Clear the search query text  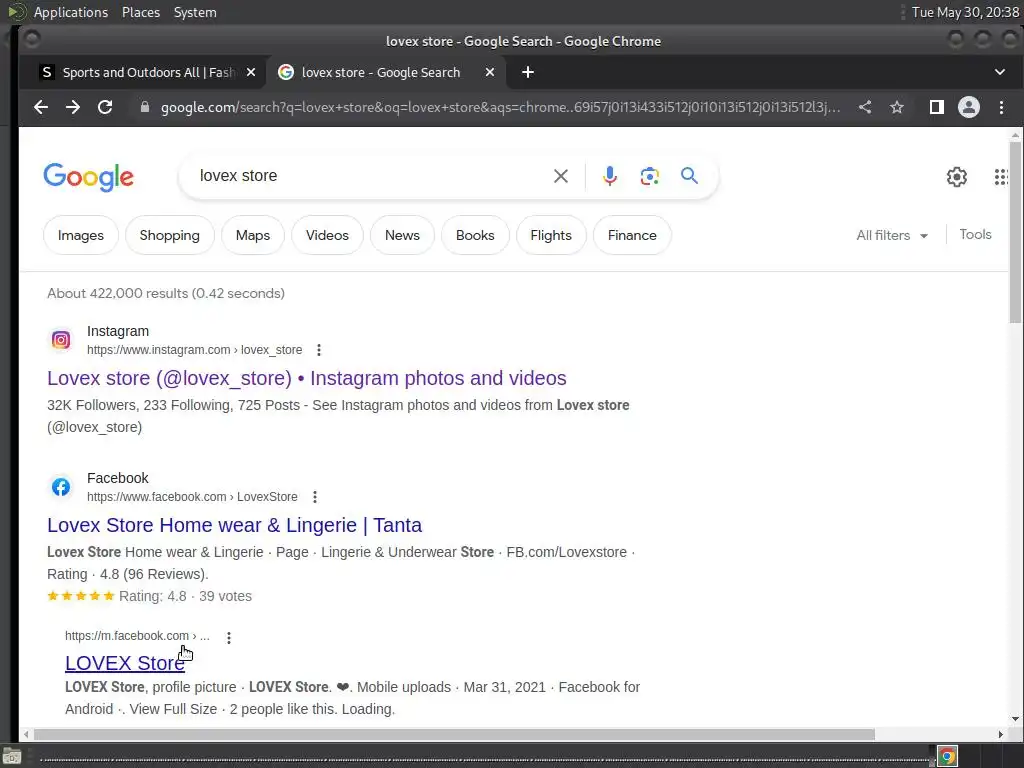[x=560, y=176]
